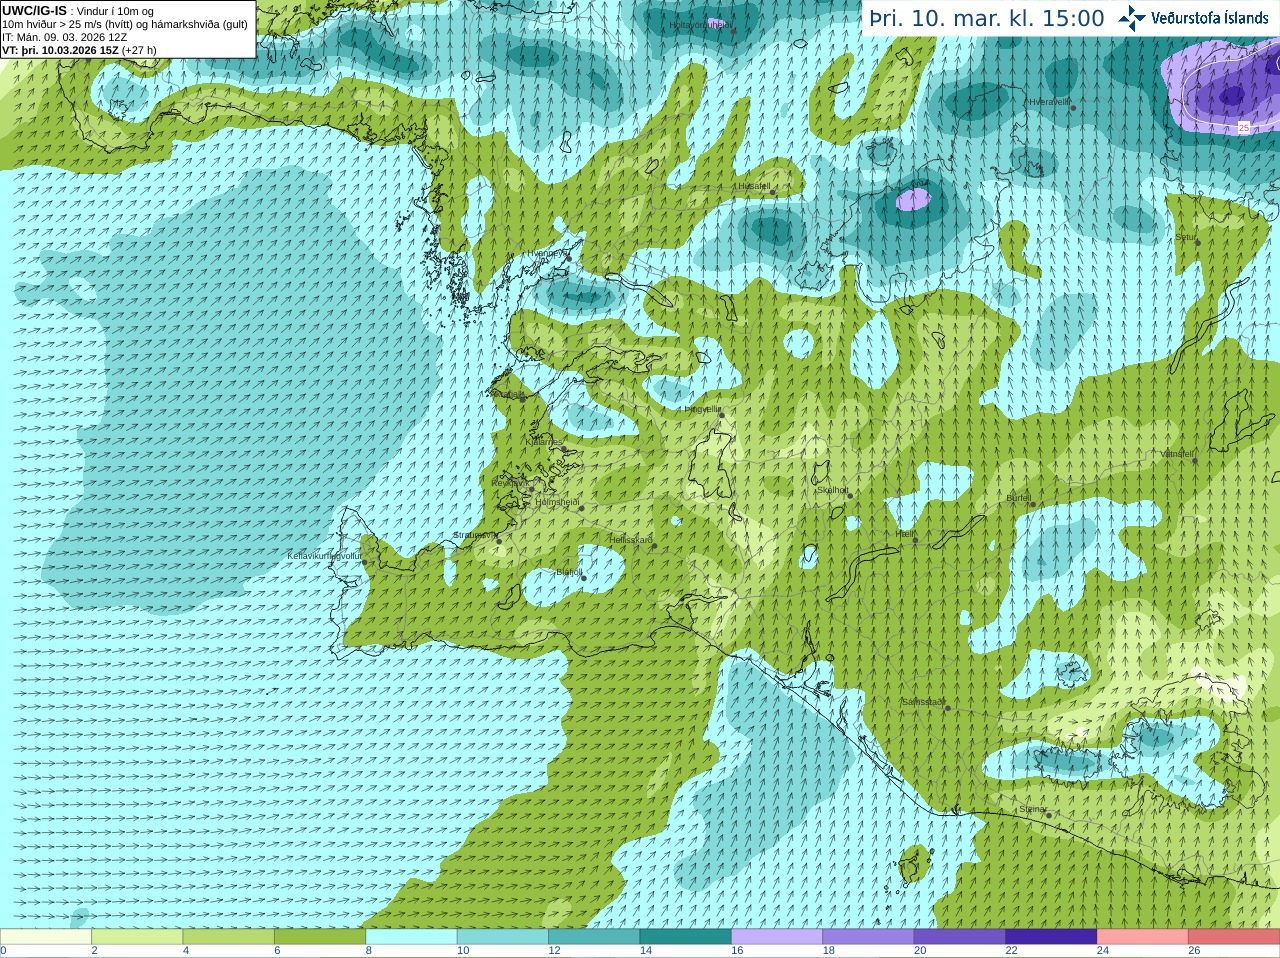This screenshot has width=1280, height=958.
Task: Click the Sámsstaðir station marker
Action: click(x=948, y=708)
